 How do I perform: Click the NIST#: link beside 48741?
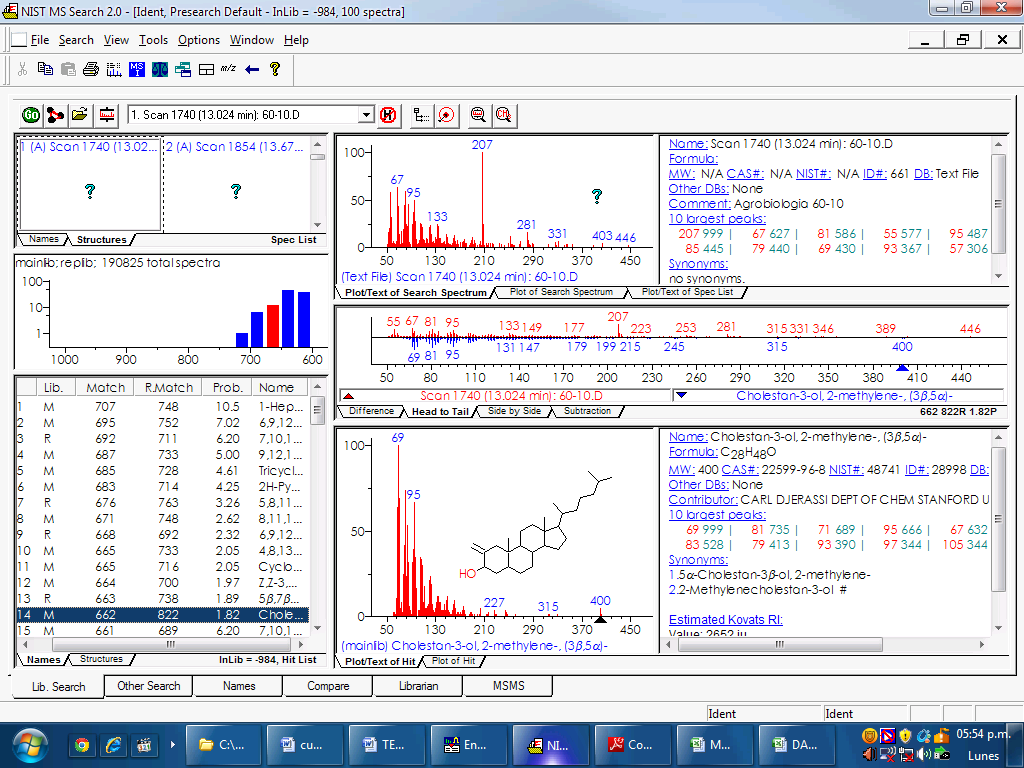click(847, 470)
